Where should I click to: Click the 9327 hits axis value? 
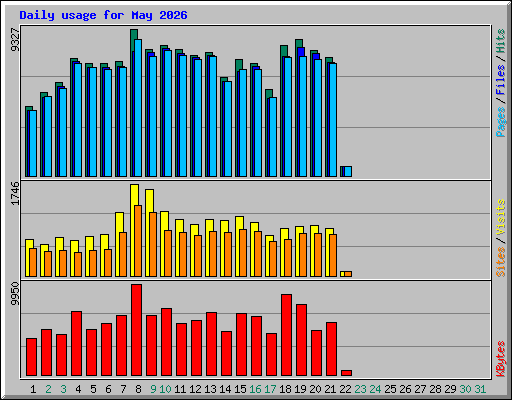point(15,40)
